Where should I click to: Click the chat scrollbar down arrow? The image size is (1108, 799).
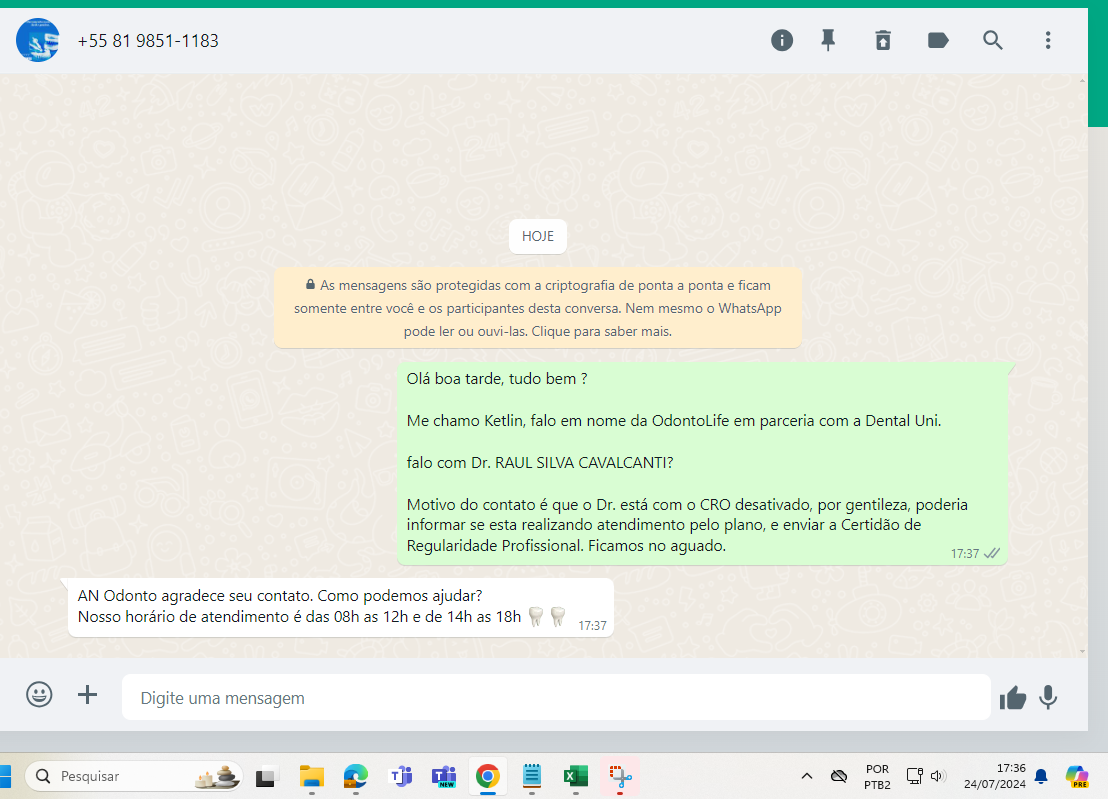[x=1083, y=651]
